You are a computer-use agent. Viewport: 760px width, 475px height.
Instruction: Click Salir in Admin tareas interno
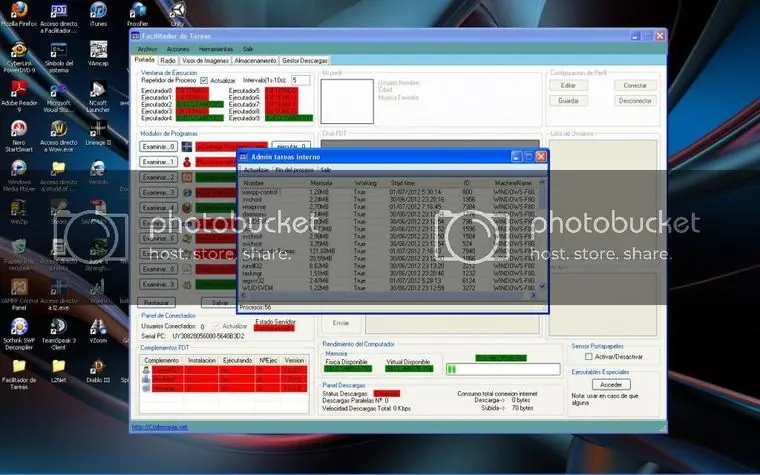(326, 170)
